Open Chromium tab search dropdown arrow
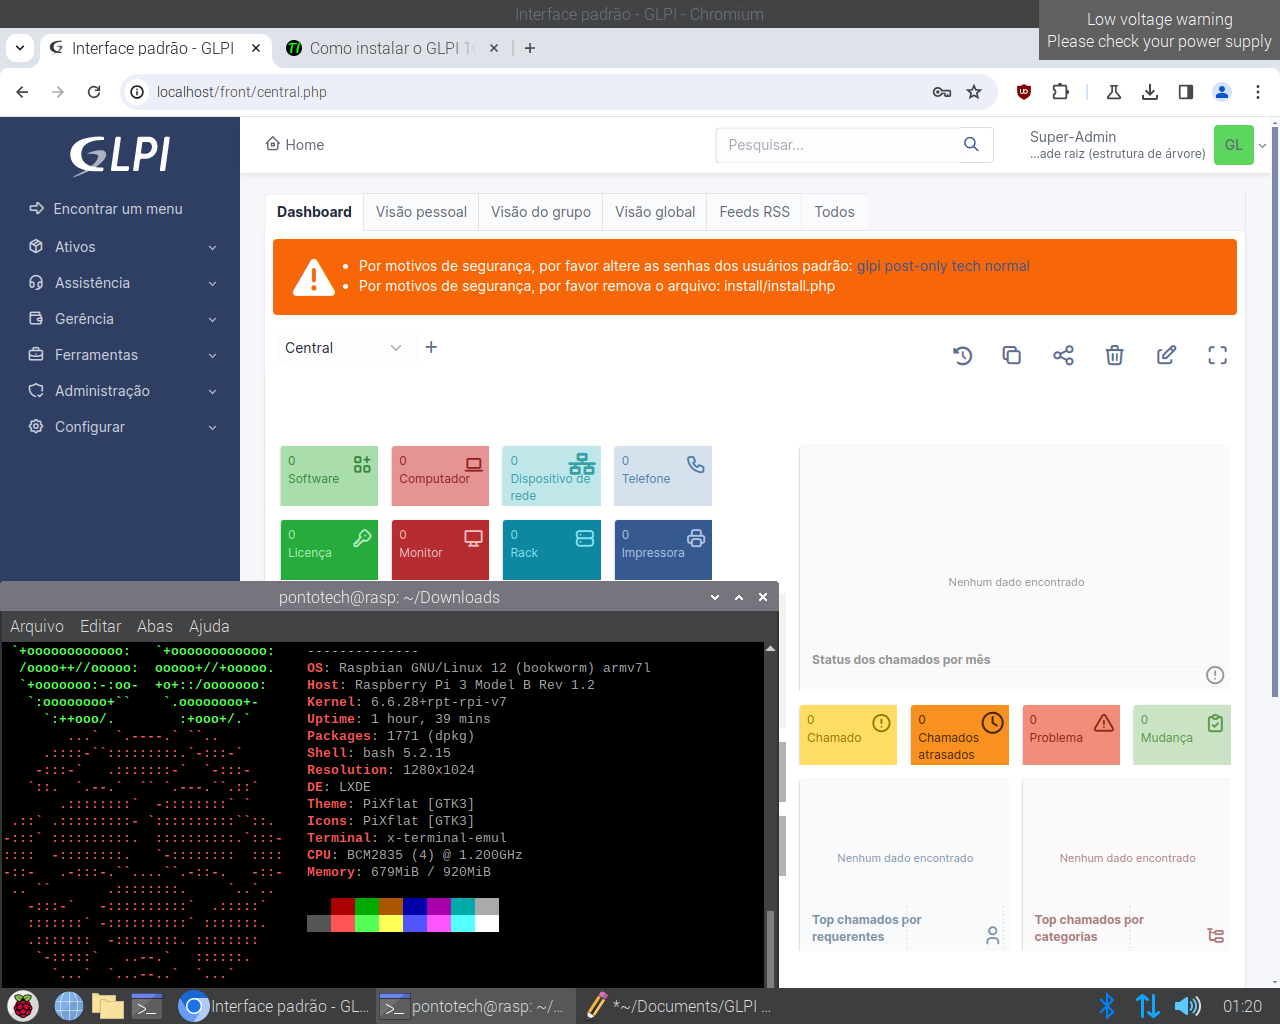 pos(20,47)
